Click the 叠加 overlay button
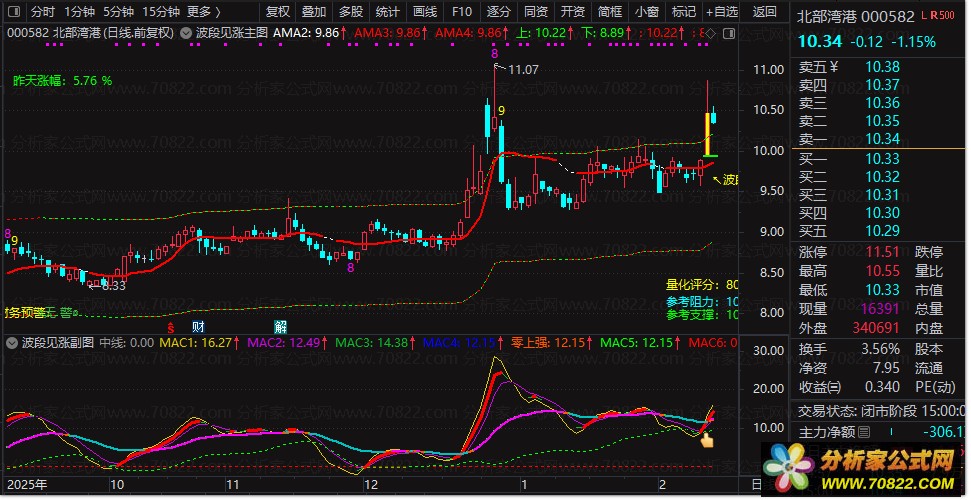 coord(314,12)
